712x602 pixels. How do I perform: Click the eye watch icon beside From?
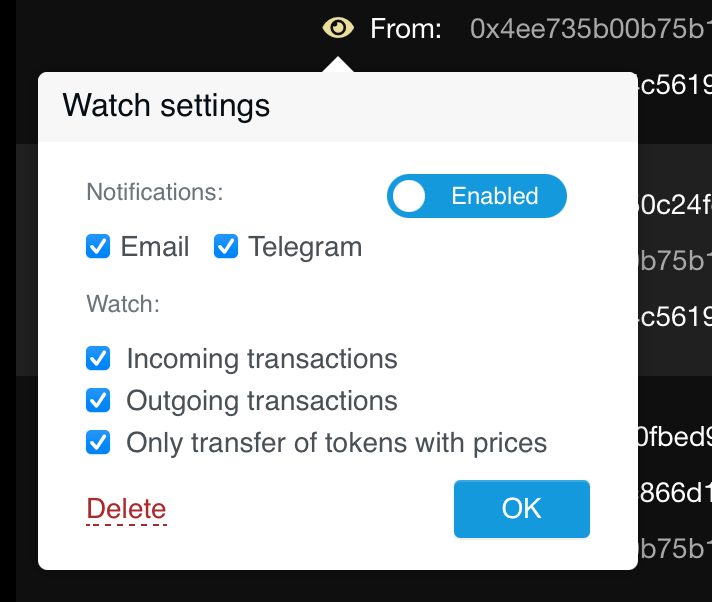339,28
